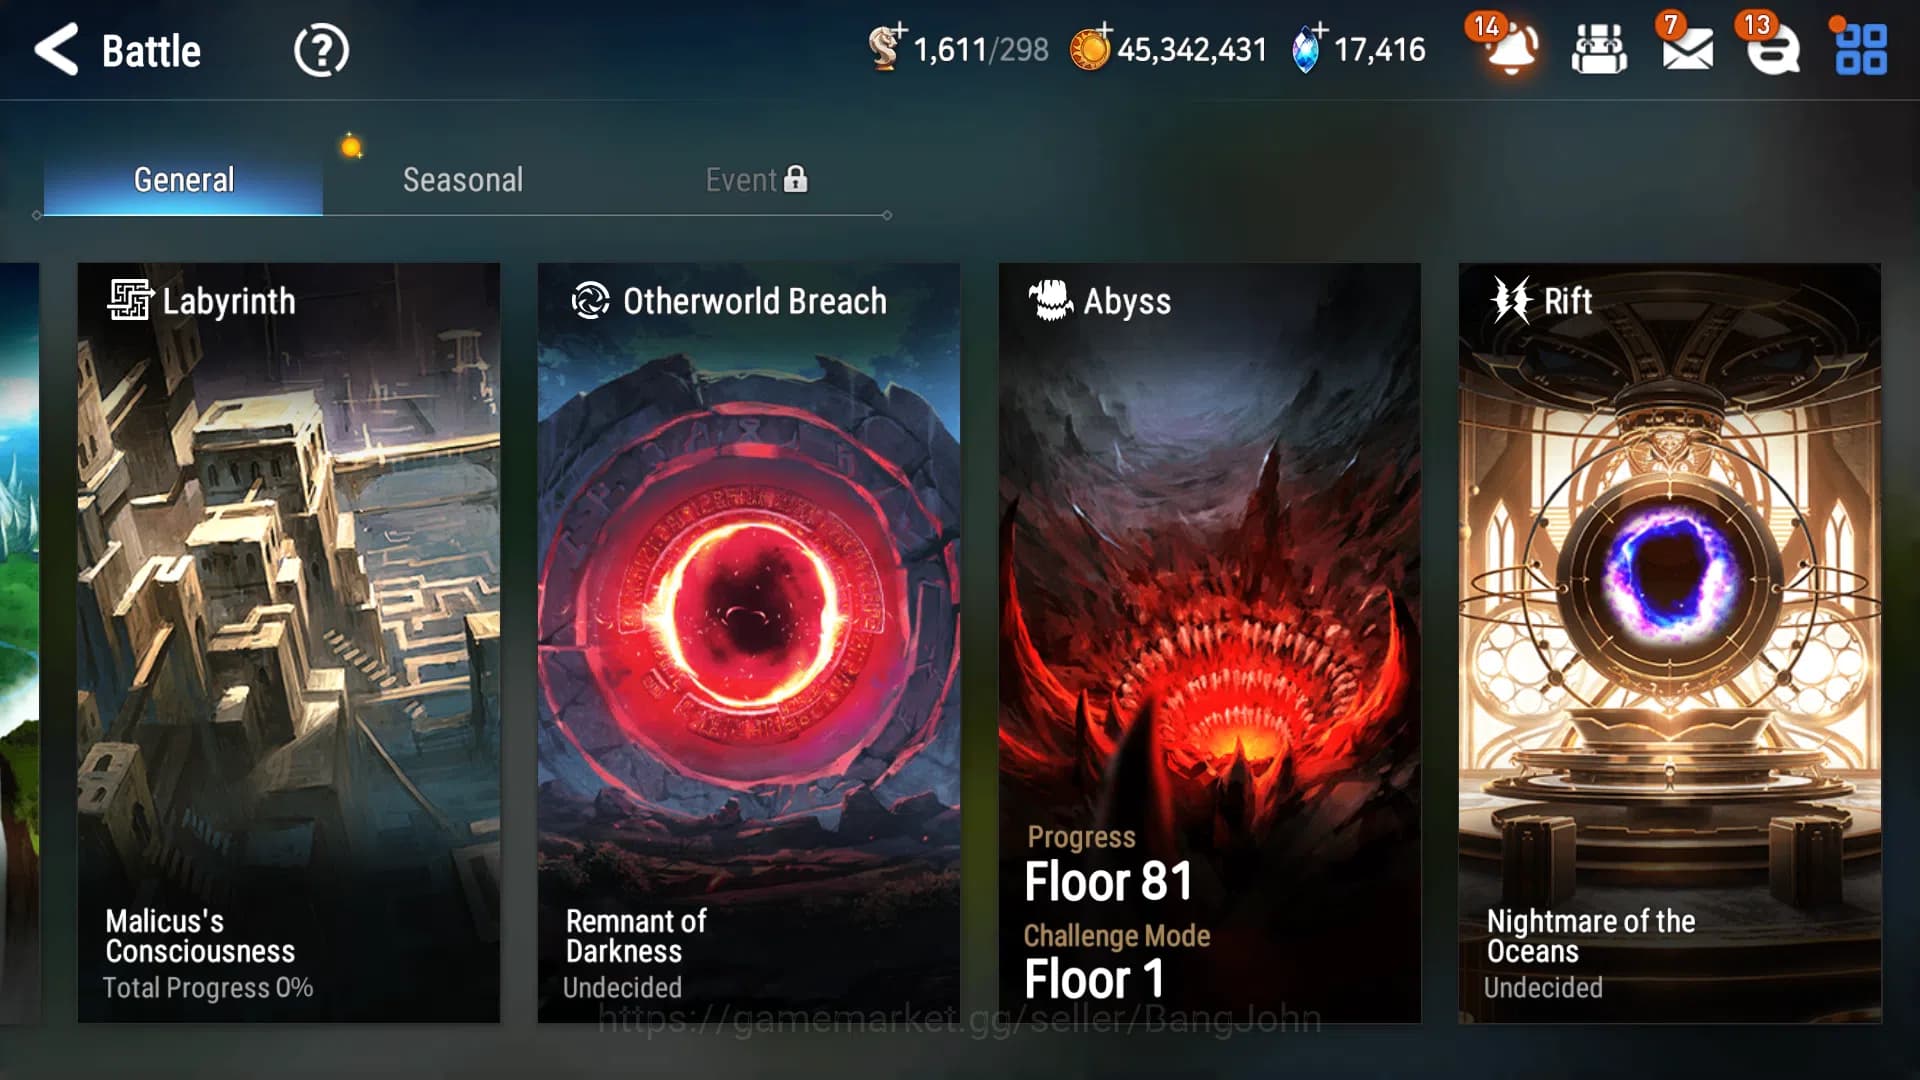Open the help question mark icon
Viewport: 1920px width, 1080px height.
(321, 50)
